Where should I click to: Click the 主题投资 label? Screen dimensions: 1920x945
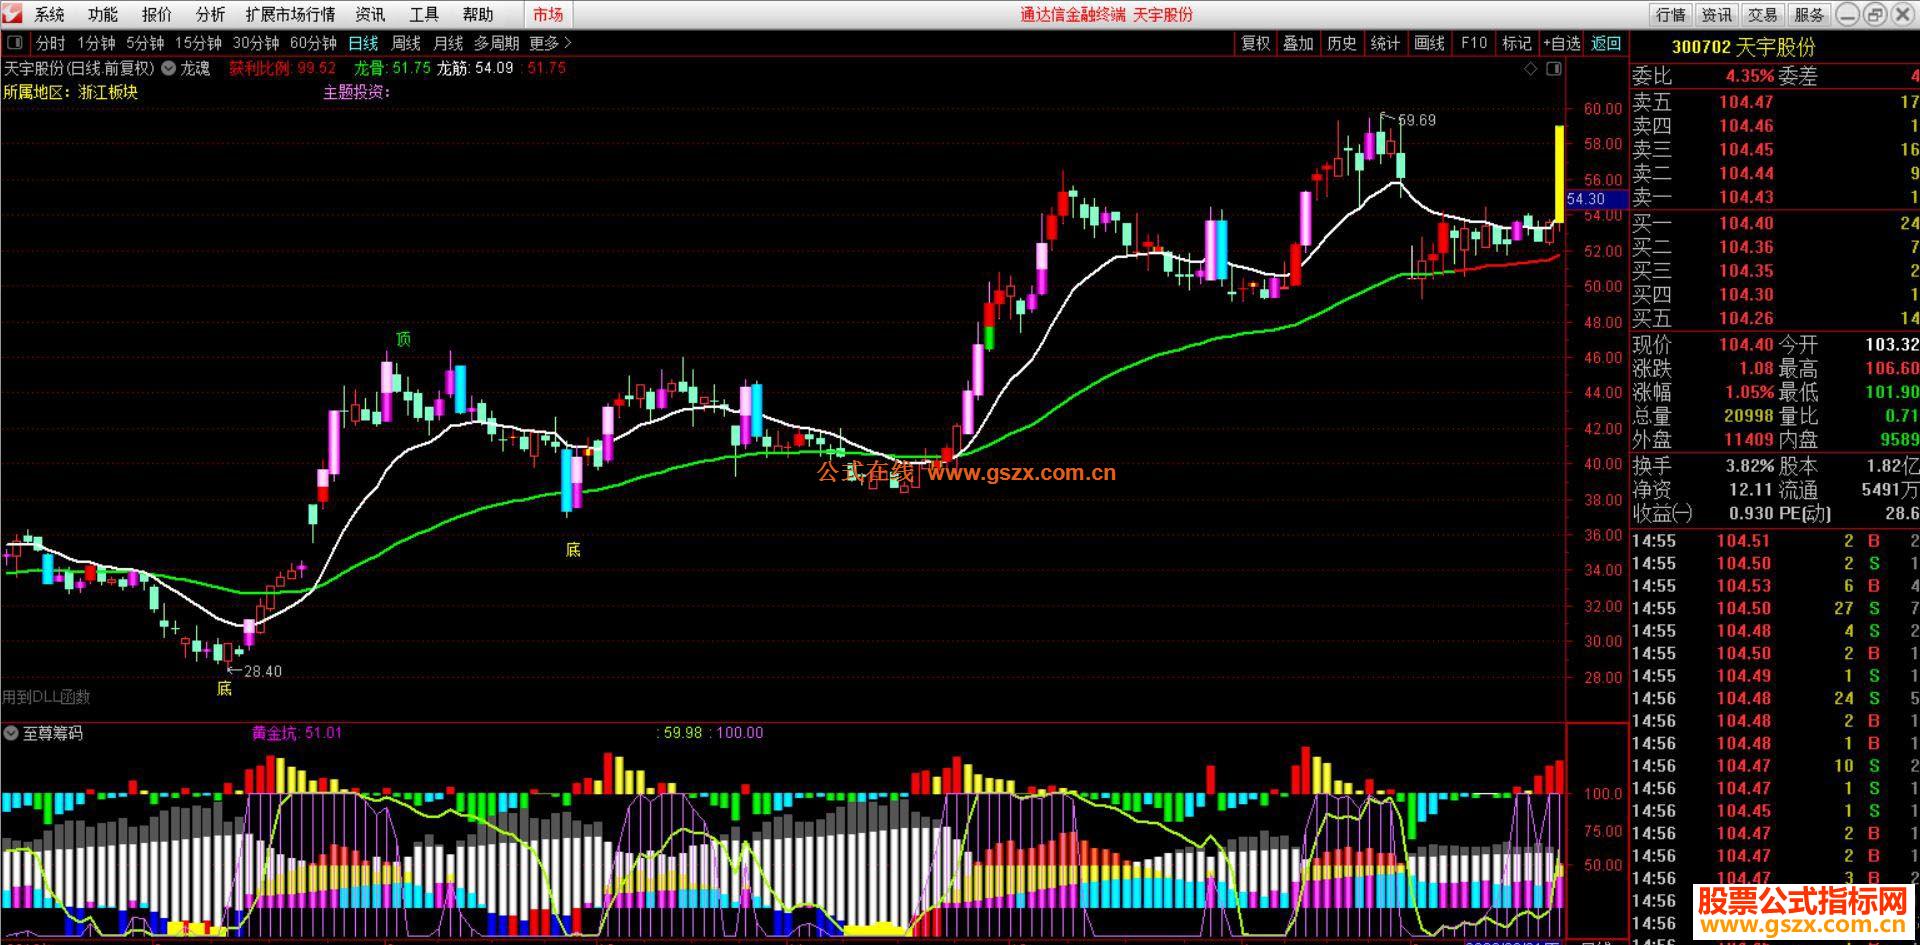pos(356,92)
